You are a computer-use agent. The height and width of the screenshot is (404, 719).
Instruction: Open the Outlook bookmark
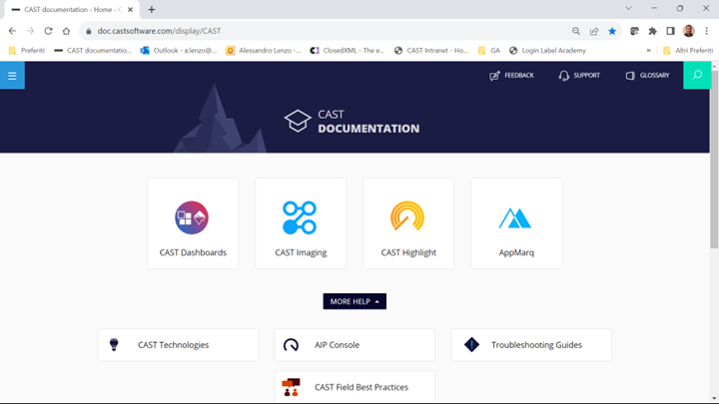click(179, 50)
